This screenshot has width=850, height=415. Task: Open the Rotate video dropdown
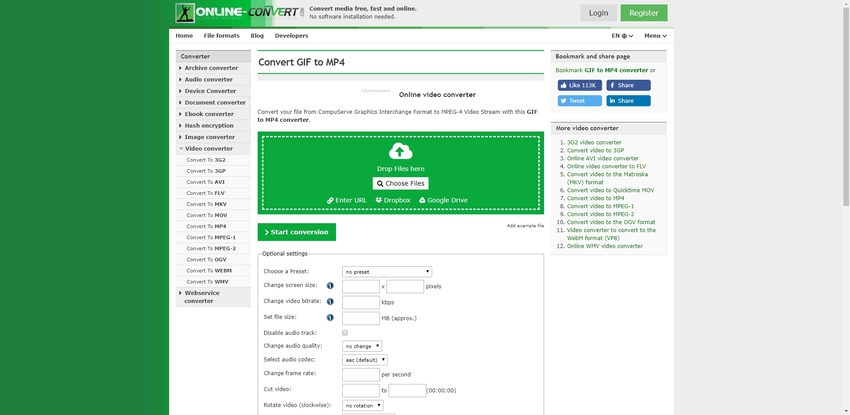coord(363,406)
